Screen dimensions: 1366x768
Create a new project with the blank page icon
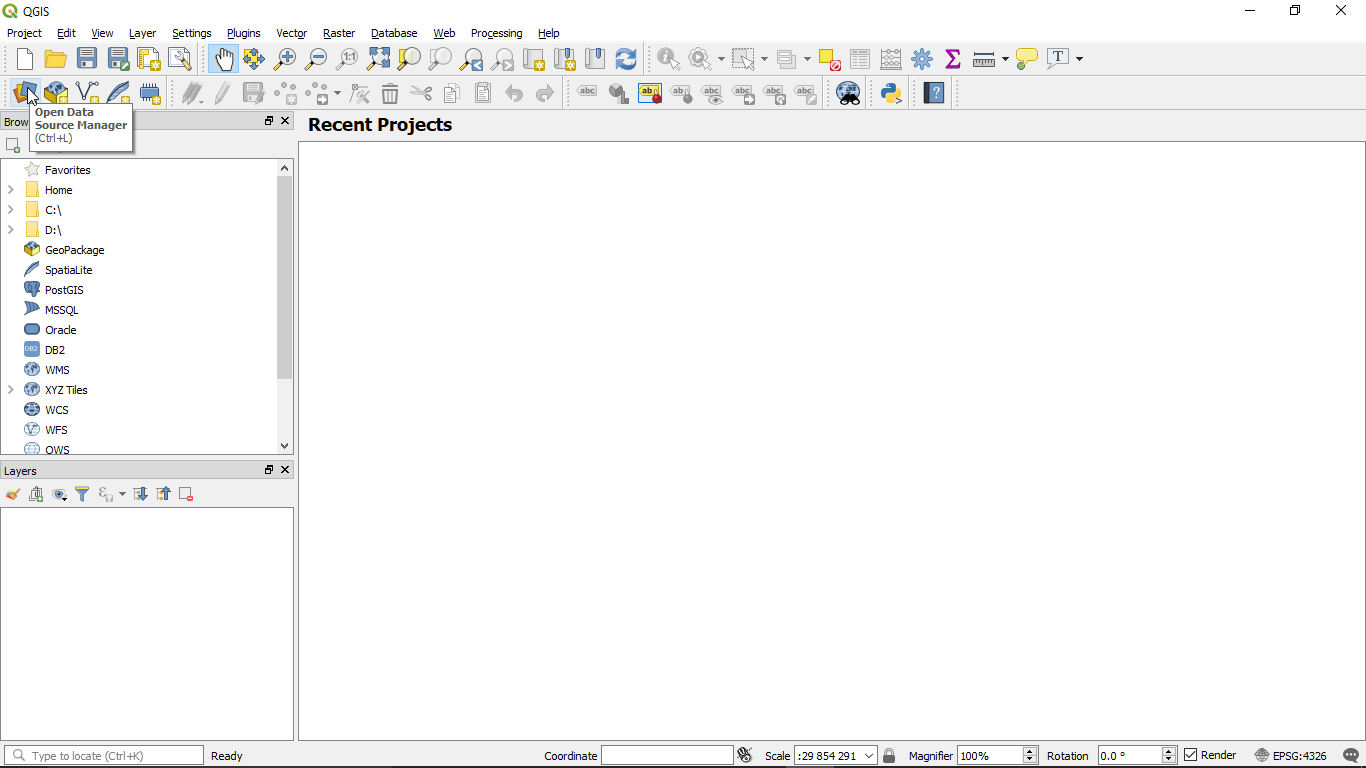25,59
